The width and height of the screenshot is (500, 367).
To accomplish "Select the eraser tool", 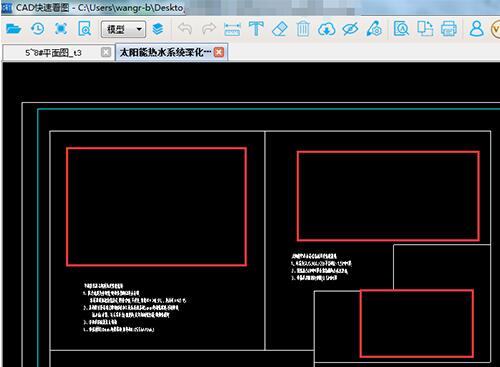I will click(280, 29).
